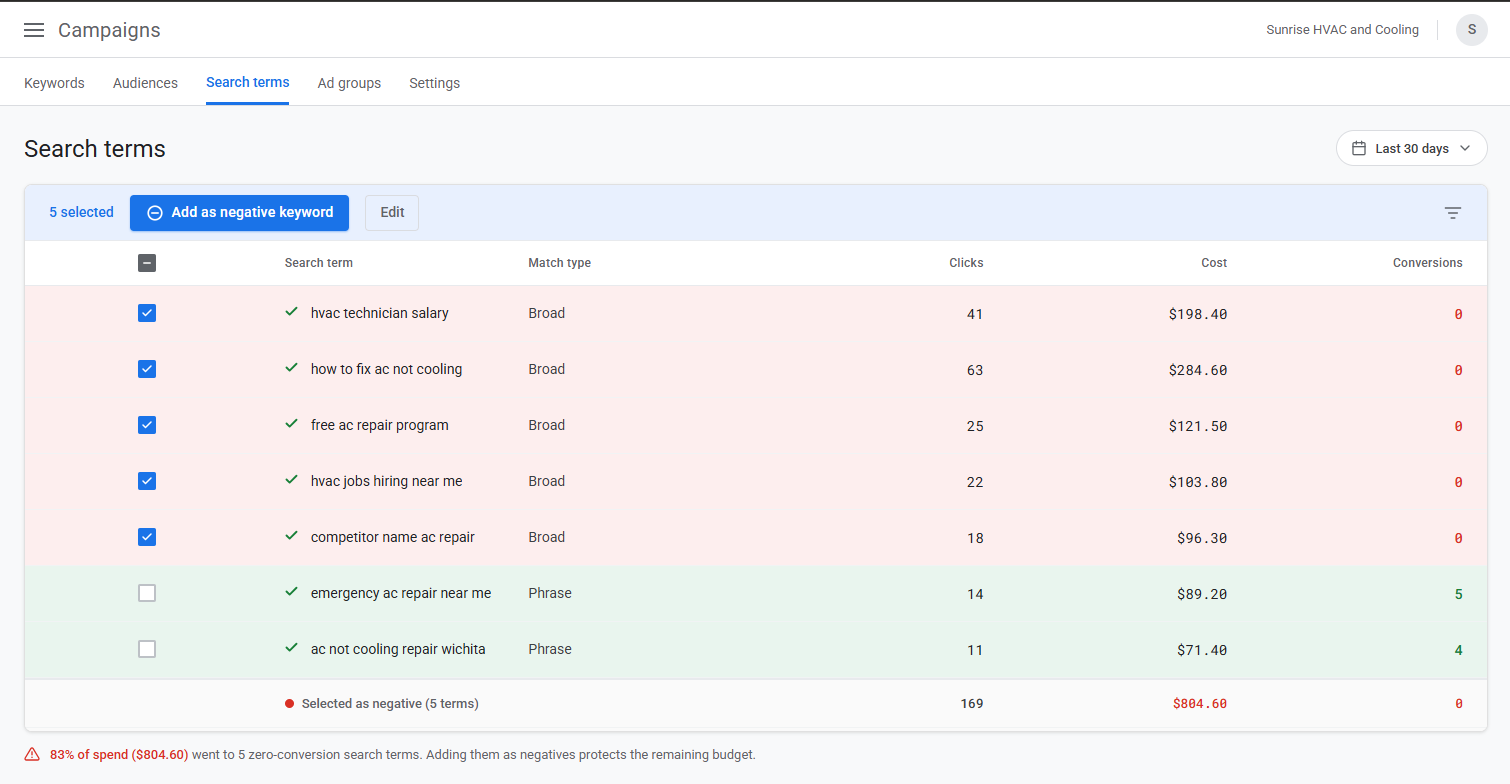The image size is (1510, 784).
Task: Click the total cost $804.60 in summary row
Action: click(x=1200, y=704)
